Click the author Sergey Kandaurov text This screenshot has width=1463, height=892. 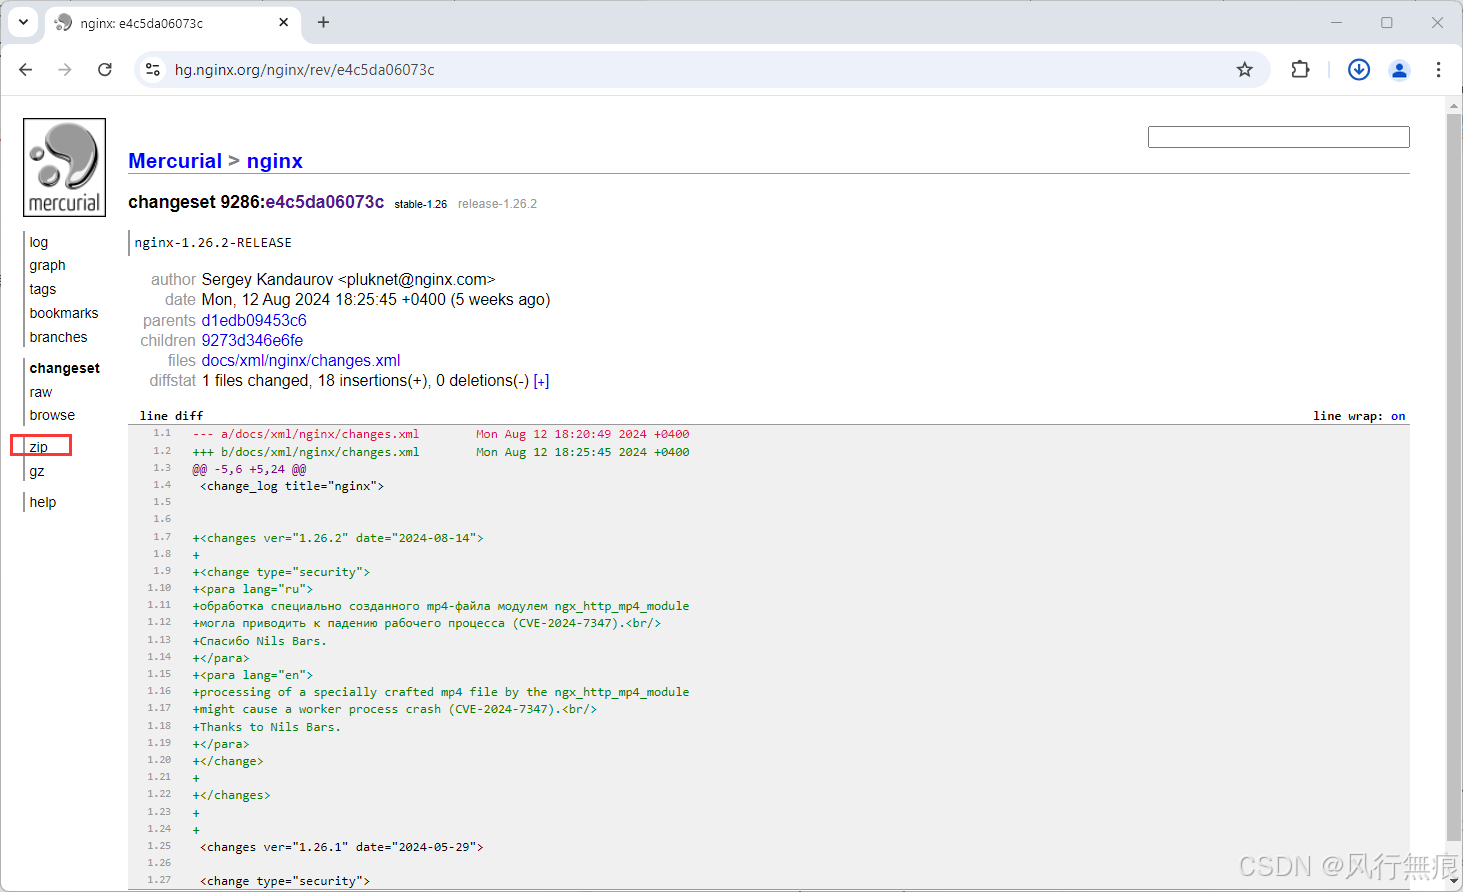tap(348, 279)
